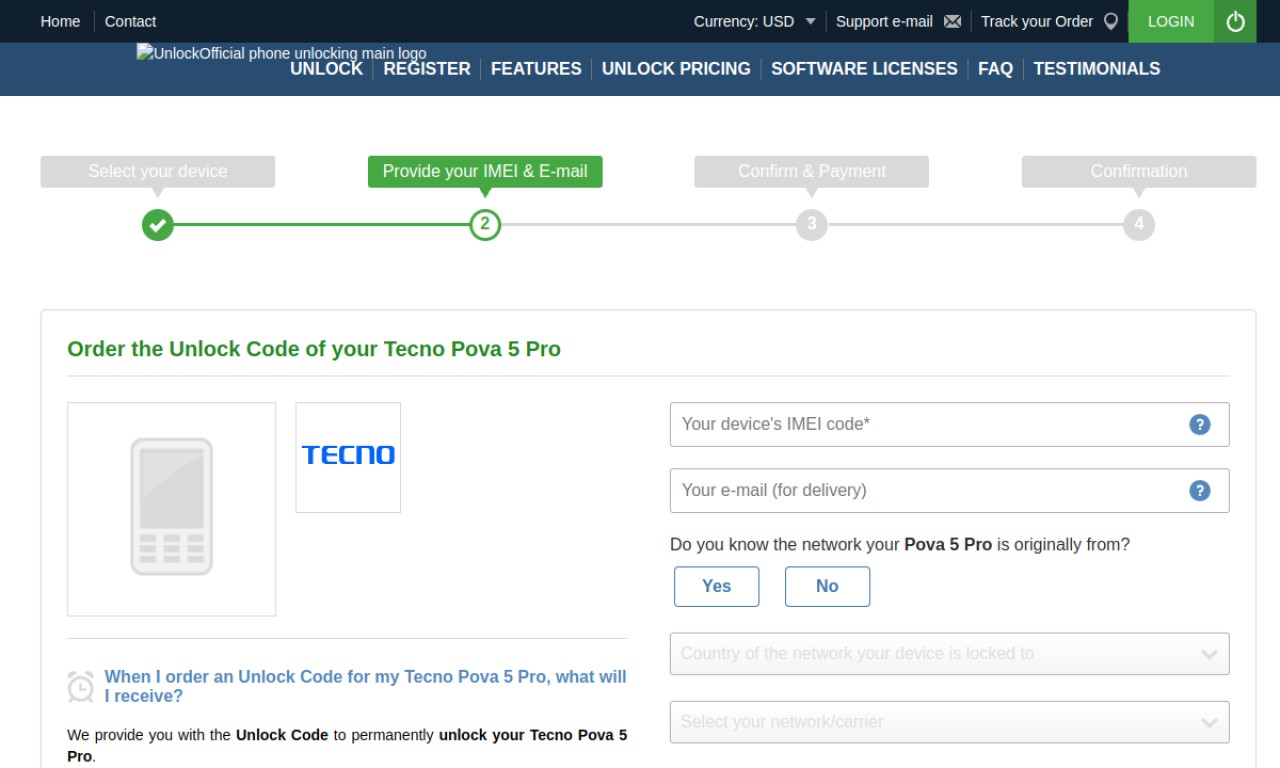
Task: Click the location pin icon beside Track your Order
Action: 1110,21
